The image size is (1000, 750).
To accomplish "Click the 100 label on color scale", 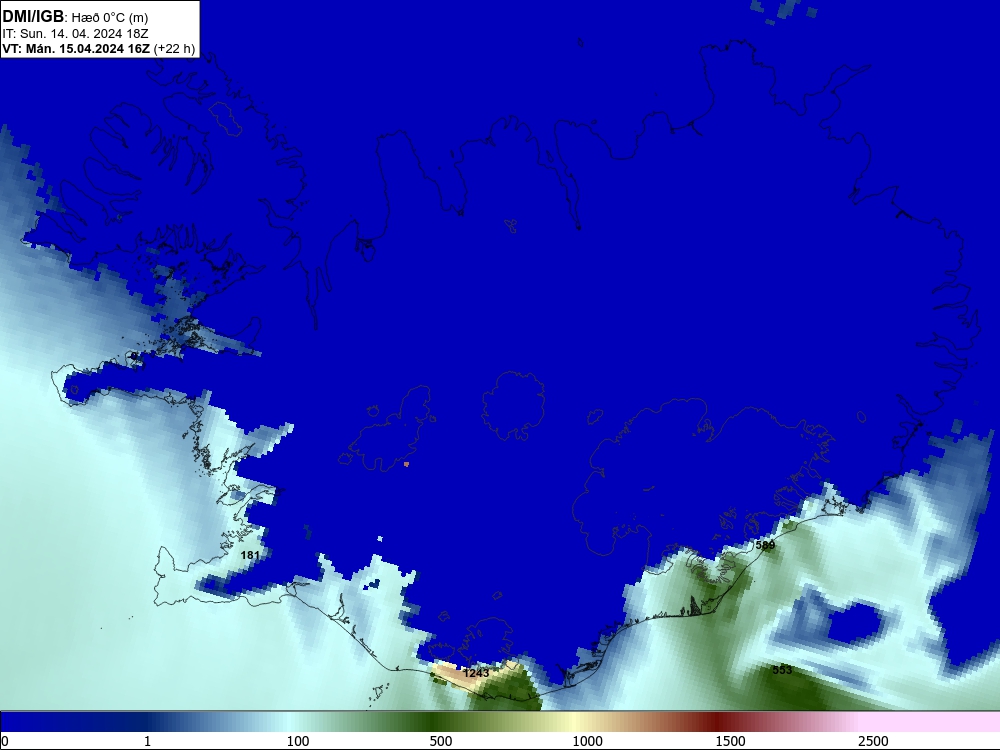I will point(298,741).
